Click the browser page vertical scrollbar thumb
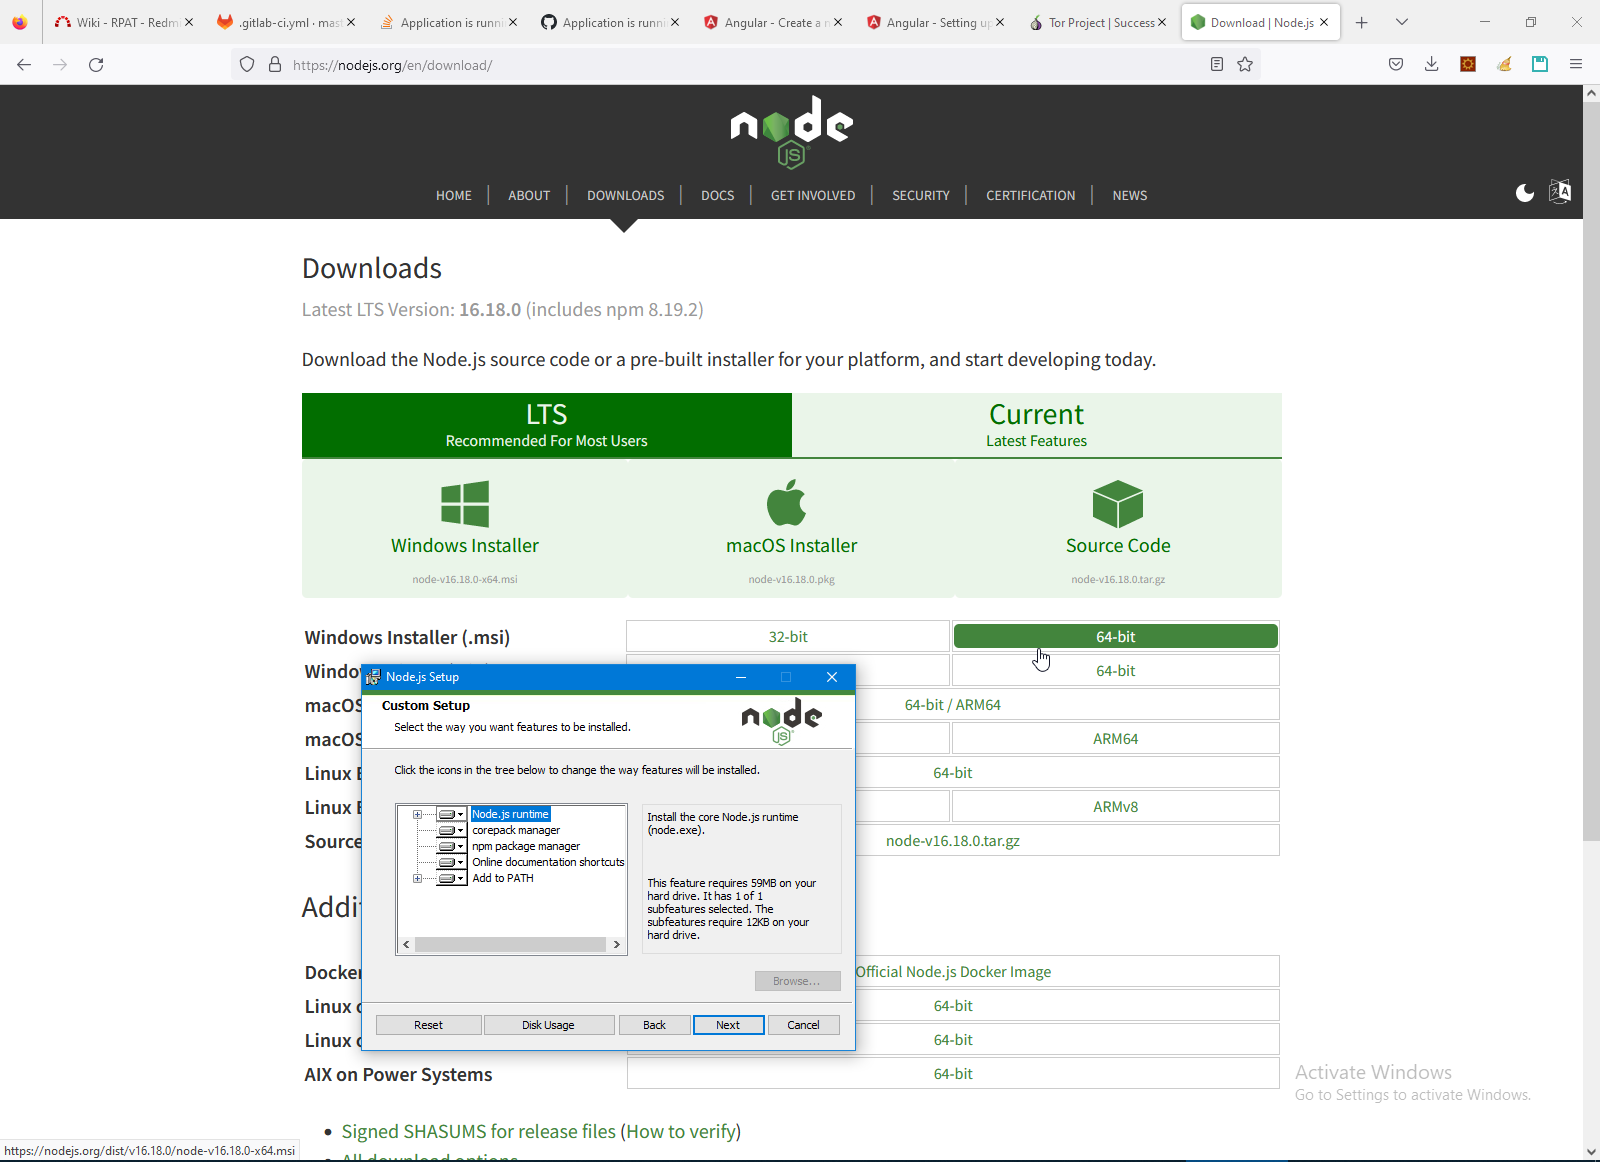This screenshot has height=1162, width=1600. pyautogui.click(x=1591, y=470)
